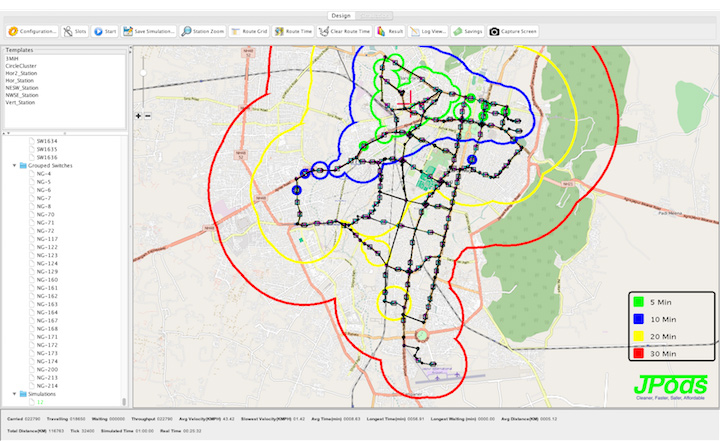720x441 pixels.
Task: Click the map zoom in plus button
Action: (139, 116)
